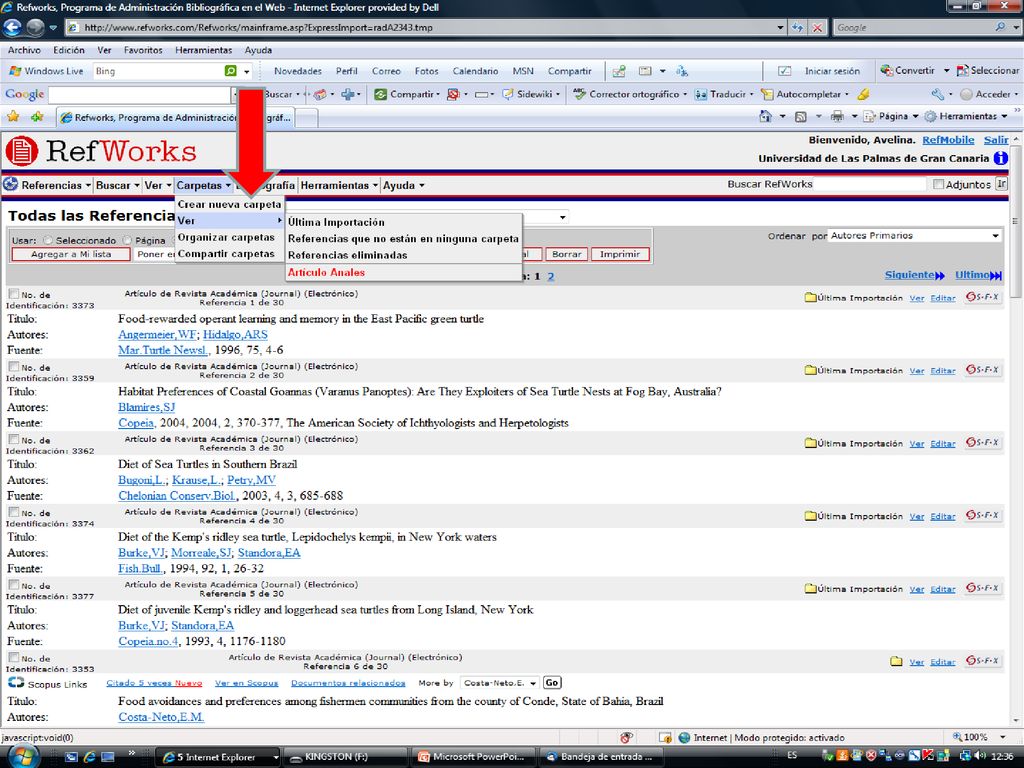Image resolution: width=1024 pixels, height=768 pixels.
Task: Click the printer icon in command bar
Action: click(x=837, y=116)
